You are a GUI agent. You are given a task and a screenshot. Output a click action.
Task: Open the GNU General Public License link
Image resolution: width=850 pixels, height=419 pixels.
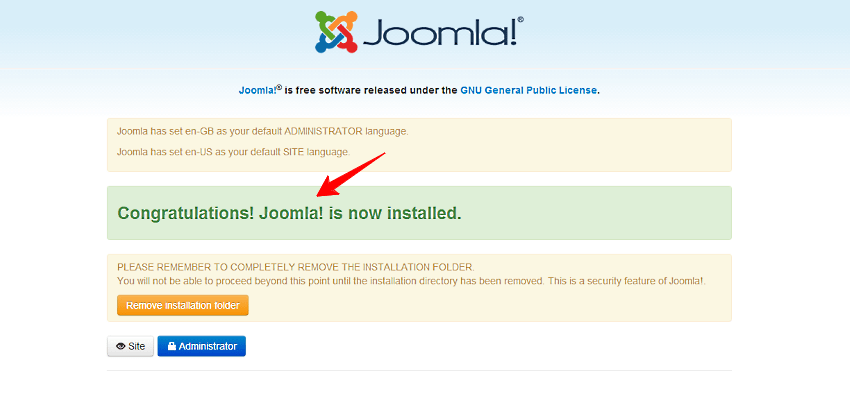[x=529, y=91]
